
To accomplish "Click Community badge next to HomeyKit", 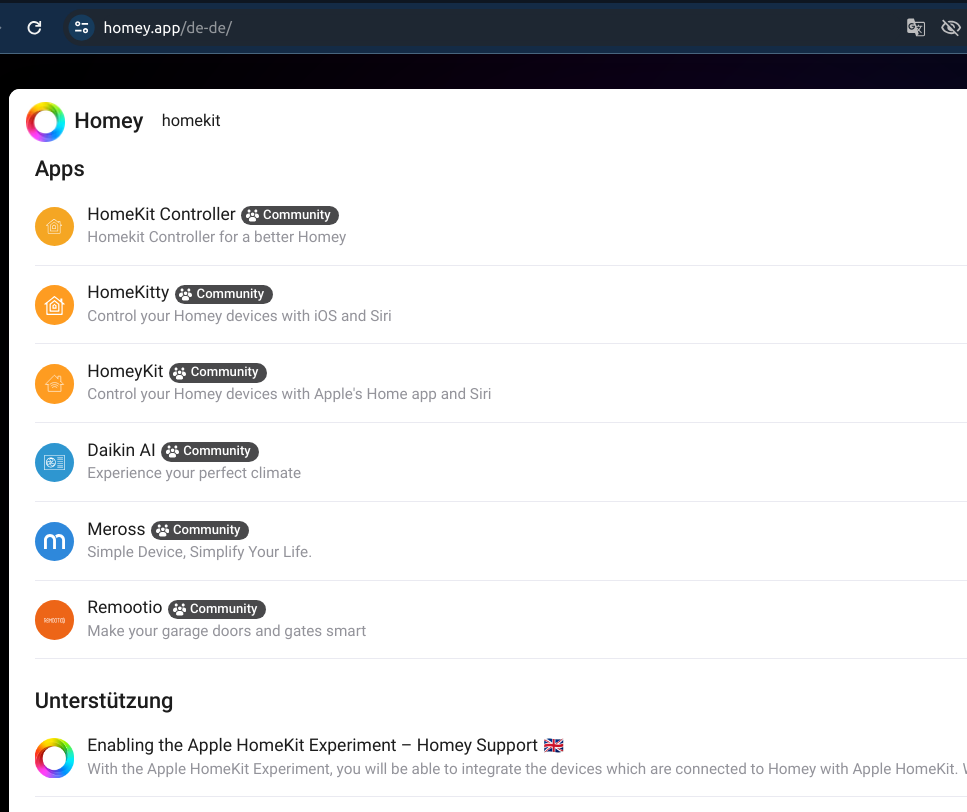I will (x=218, y=372).
